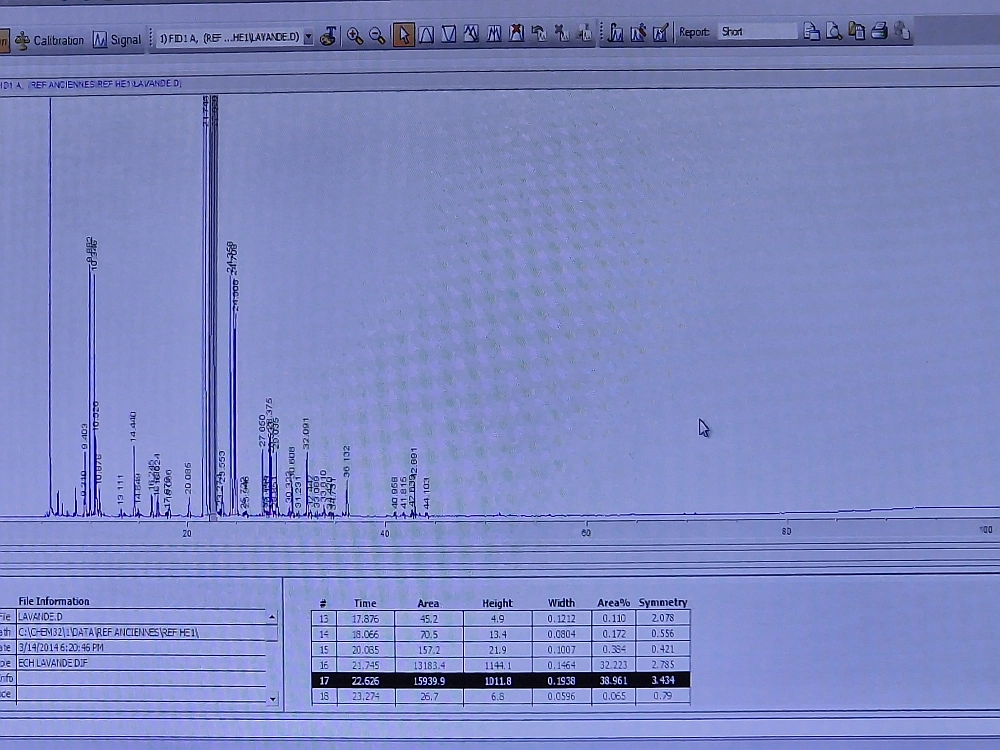
Task: Open the Report style Short field
Action: [756, 32]
